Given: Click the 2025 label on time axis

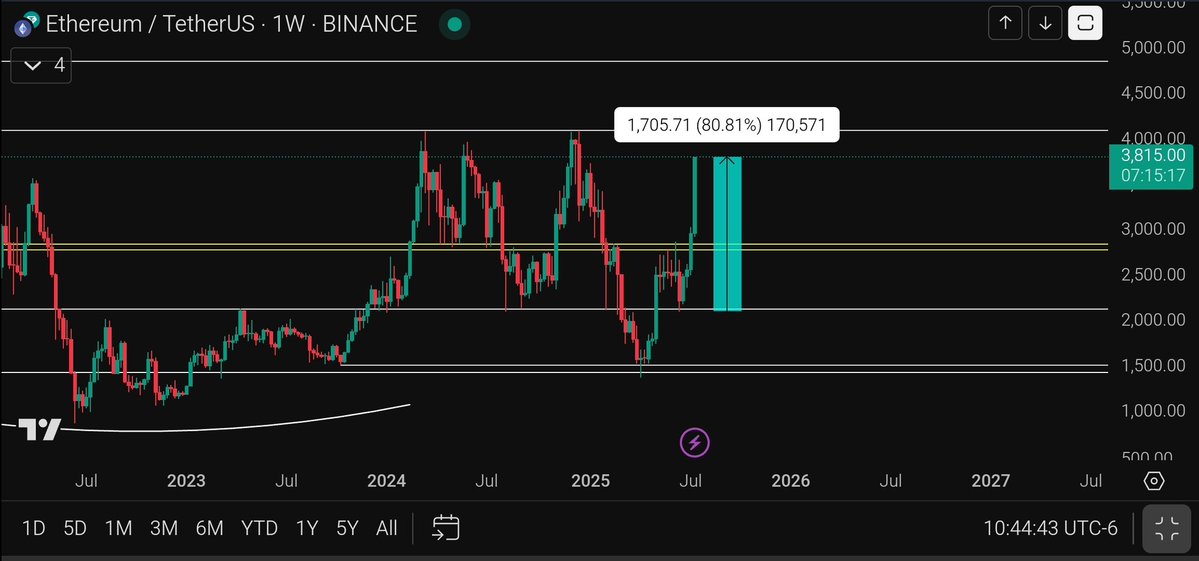Looking at the screenshot, I should pos(590,481).
